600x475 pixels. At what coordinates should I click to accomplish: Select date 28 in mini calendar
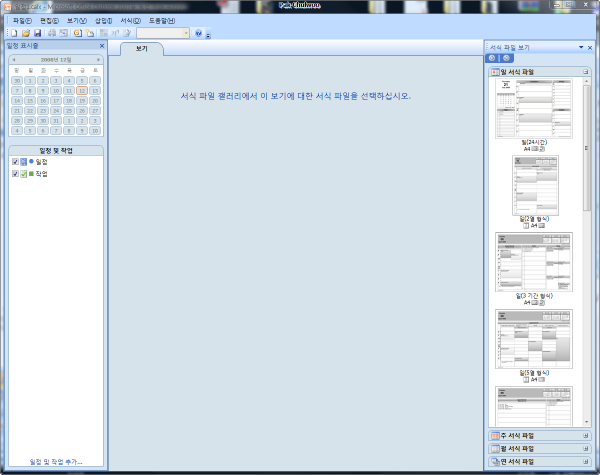[x=17, y=121]
